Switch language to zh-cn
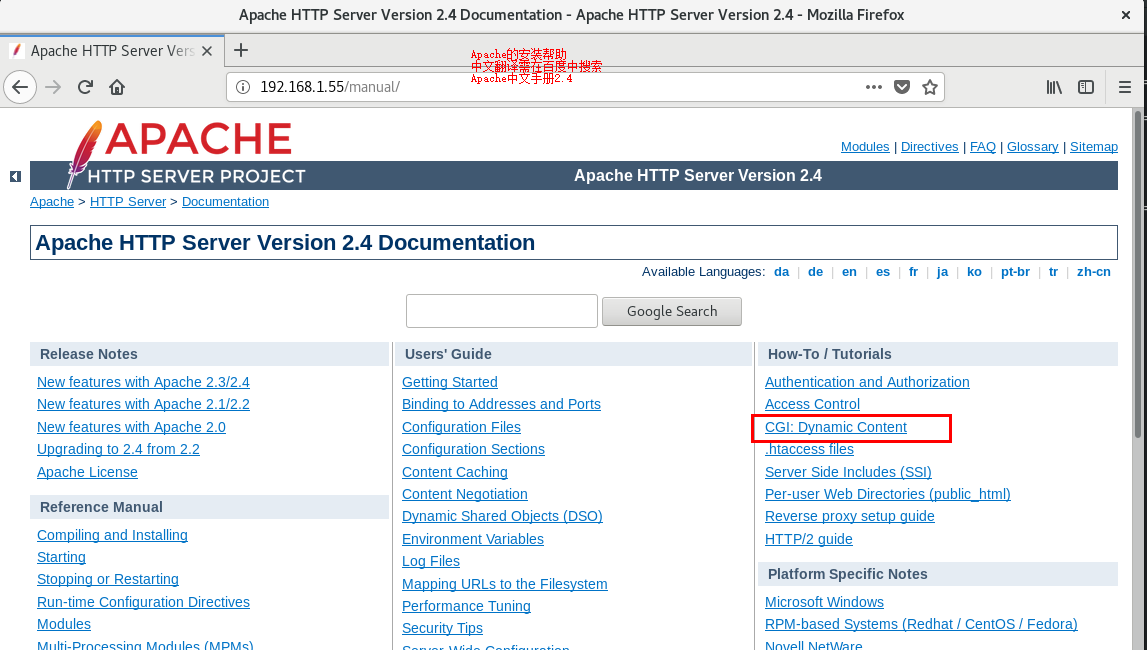 [1094, 271]
